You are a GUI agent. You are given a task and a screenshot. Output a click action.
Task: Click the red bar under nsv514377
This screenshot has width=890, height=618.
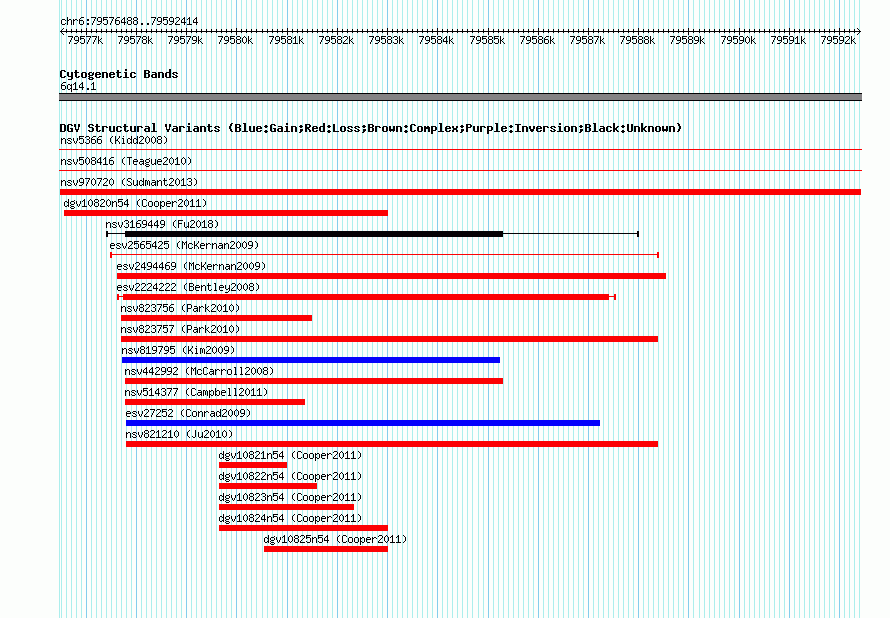coord(215,402)
